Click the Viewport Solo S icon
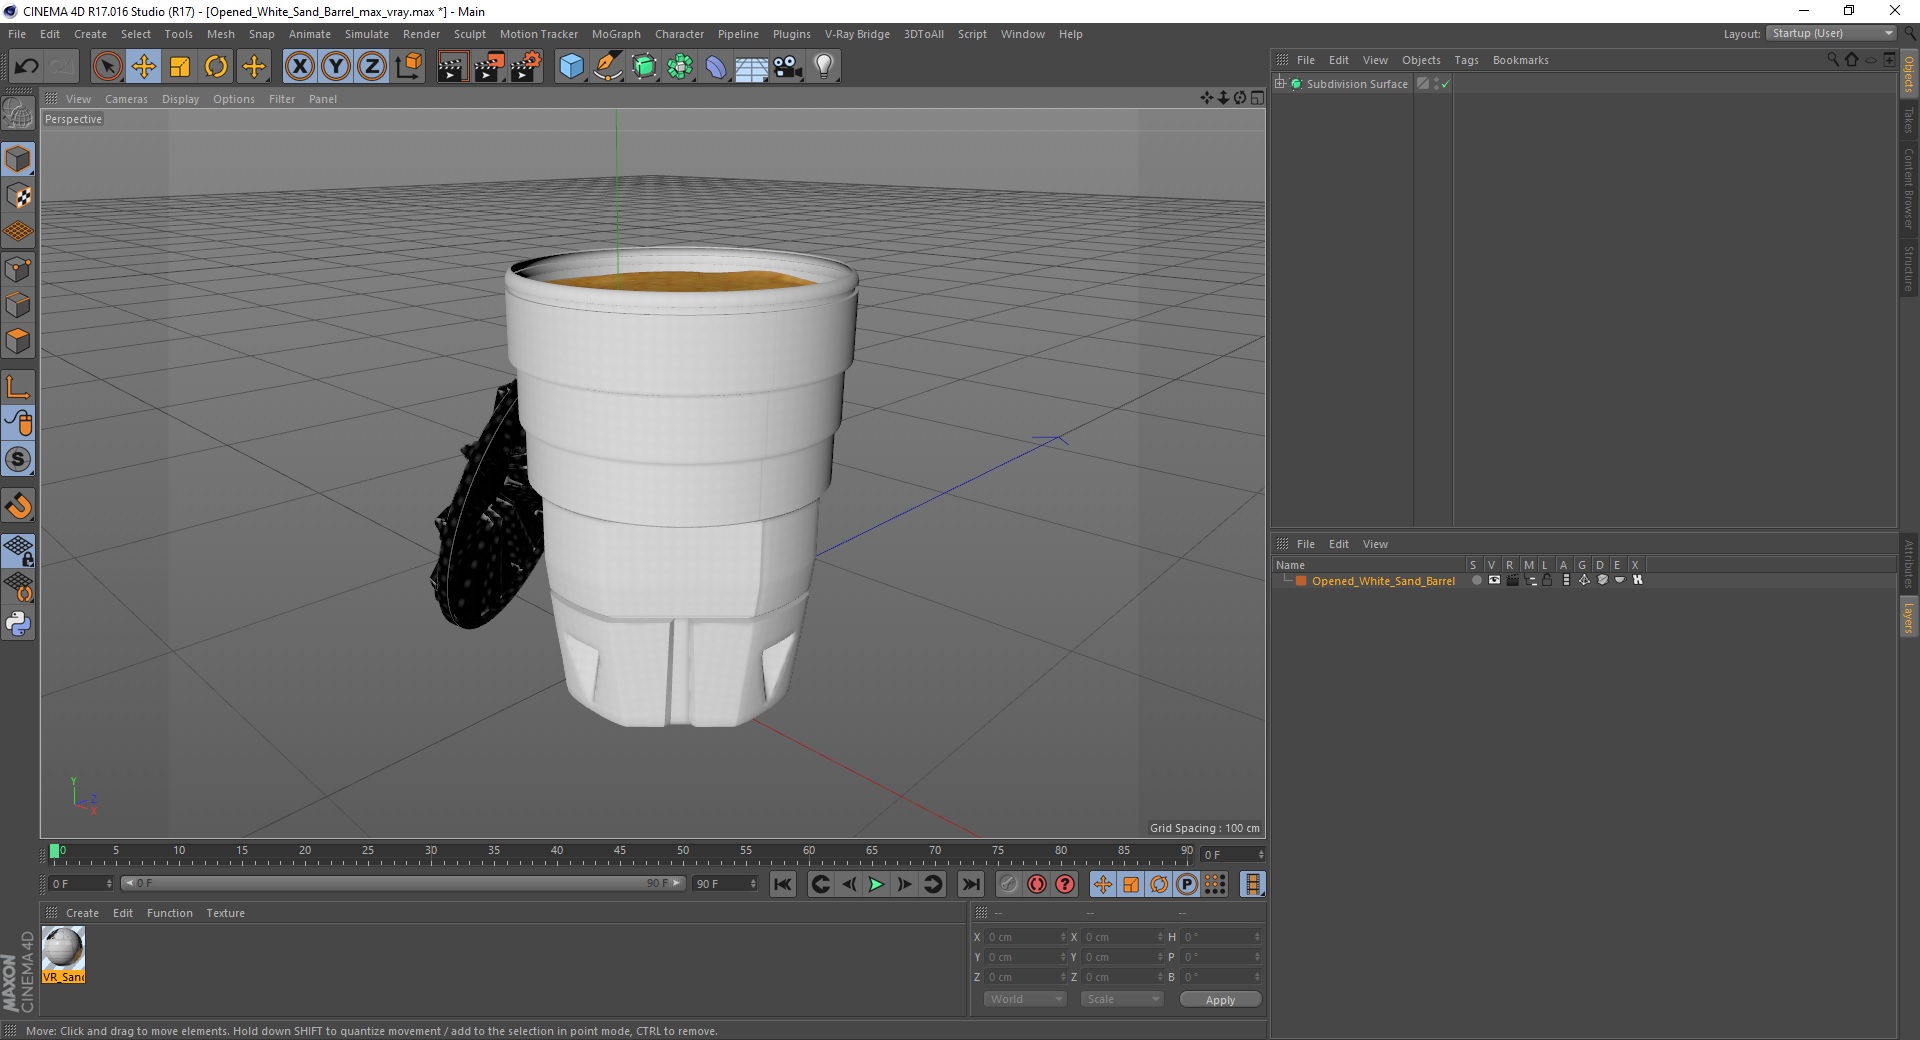The width and height of the screenshot is (1920, 1040). pyautogui.click(x=18, y=460)
